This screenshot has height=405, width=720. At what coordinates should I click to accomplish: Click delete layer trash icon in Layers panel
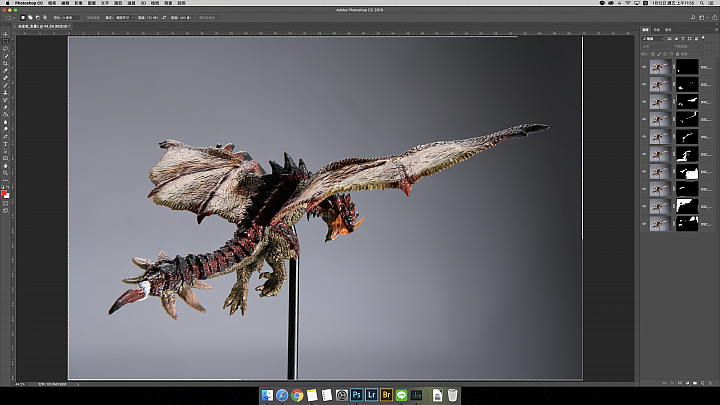pyautogui.click(x=710, y=382)
